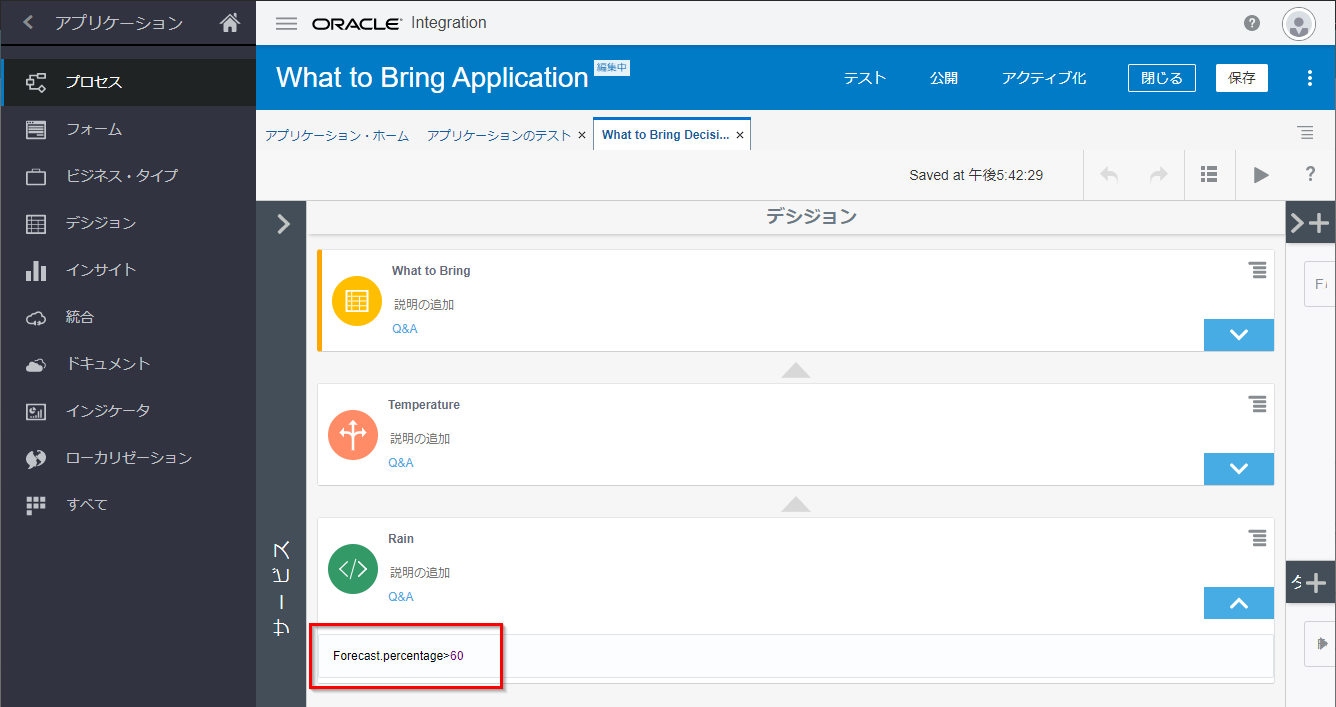Open the What to Bring decision menu icon

click(x=1257, y=270)
